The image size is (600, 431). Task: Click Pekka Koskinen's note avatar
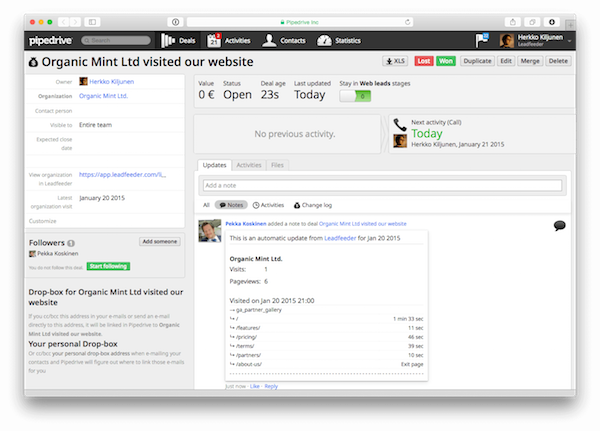(210, 230)
